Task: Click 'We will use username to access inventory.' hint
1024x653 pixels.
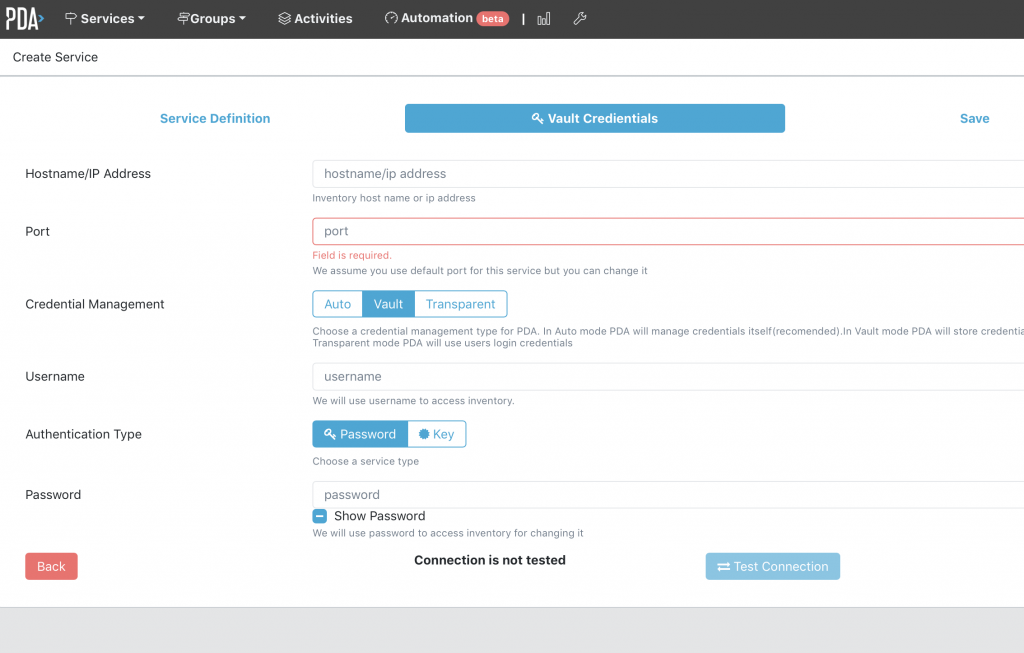Action: (x=413, y=401)
